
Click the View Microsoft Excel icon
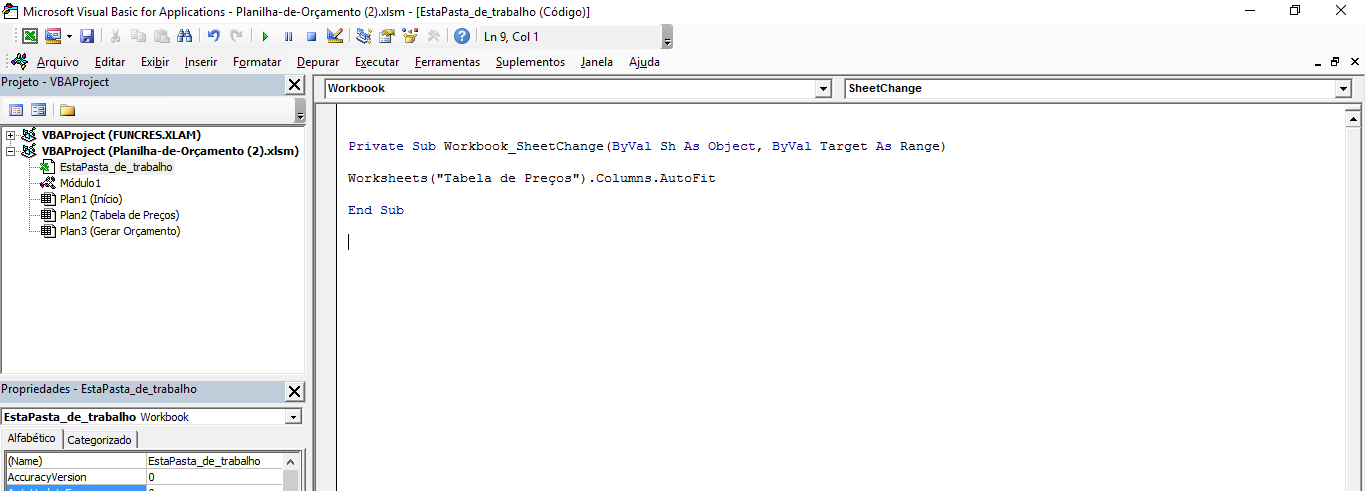[x=30, y=36]
